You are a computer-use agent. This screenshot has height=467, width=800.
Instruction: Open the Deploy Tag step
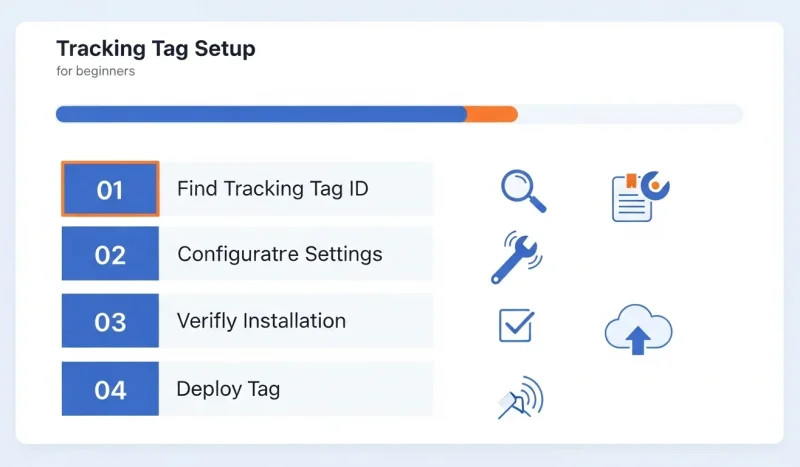[x=228, y=389]
